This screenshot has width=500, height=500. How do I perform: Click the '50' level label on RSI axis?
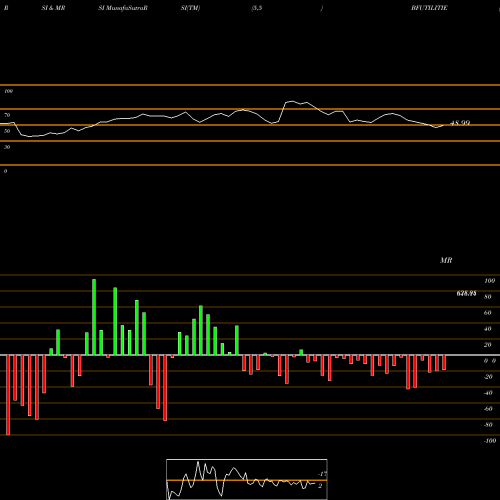[7, 131]
